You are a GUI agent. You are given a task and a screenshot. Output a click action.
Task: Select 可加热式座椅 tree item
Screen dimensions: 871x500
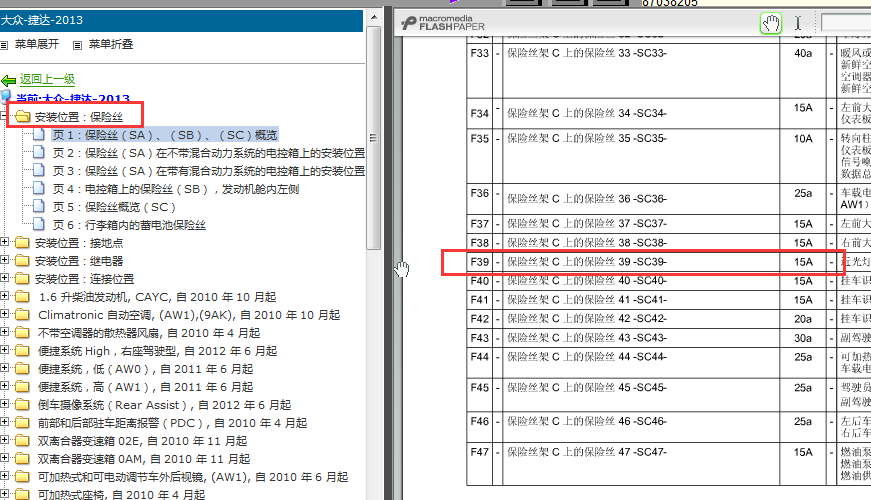[x=121, y=494]
